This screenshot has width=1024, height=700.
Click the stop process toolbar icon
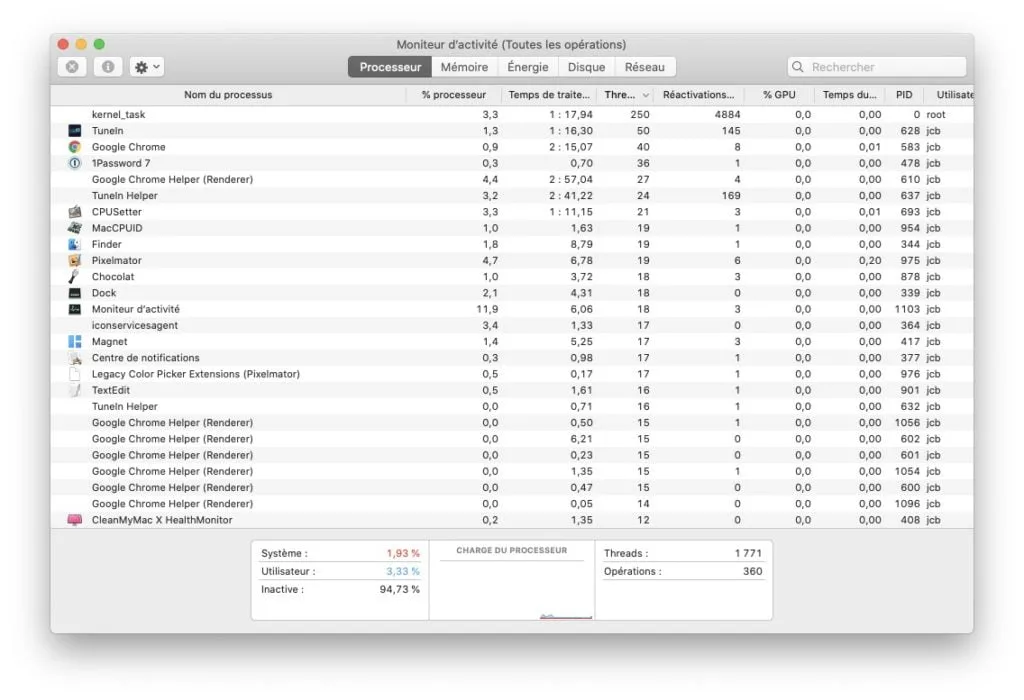tap(72, 67)
